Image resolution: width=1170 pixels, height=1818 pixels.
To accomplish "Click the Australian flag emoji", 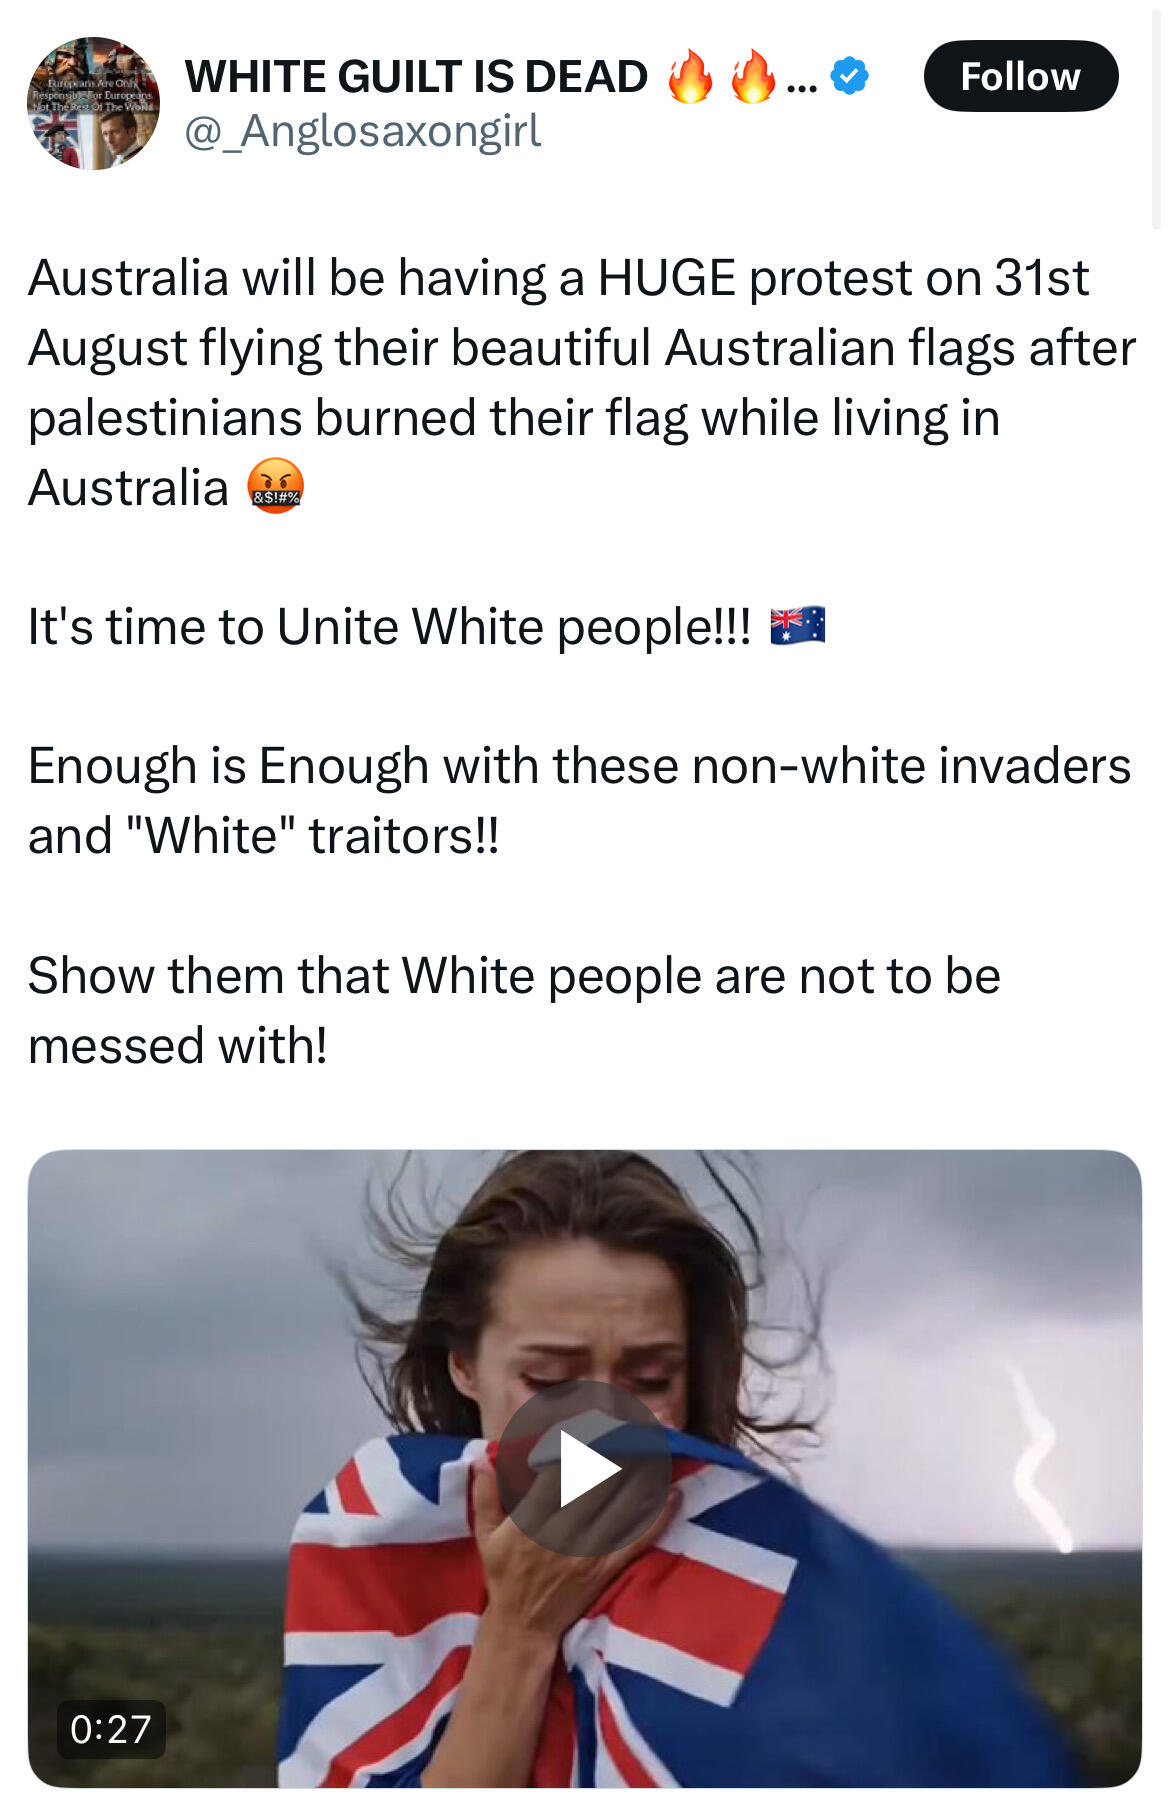I will [x=798, y=626].
